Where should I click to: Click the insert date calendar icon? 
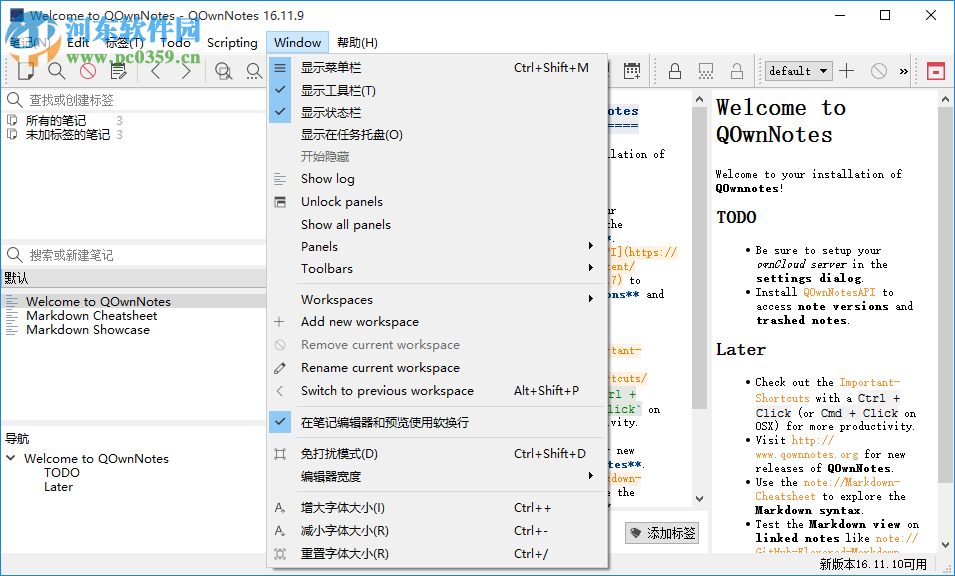632,71
